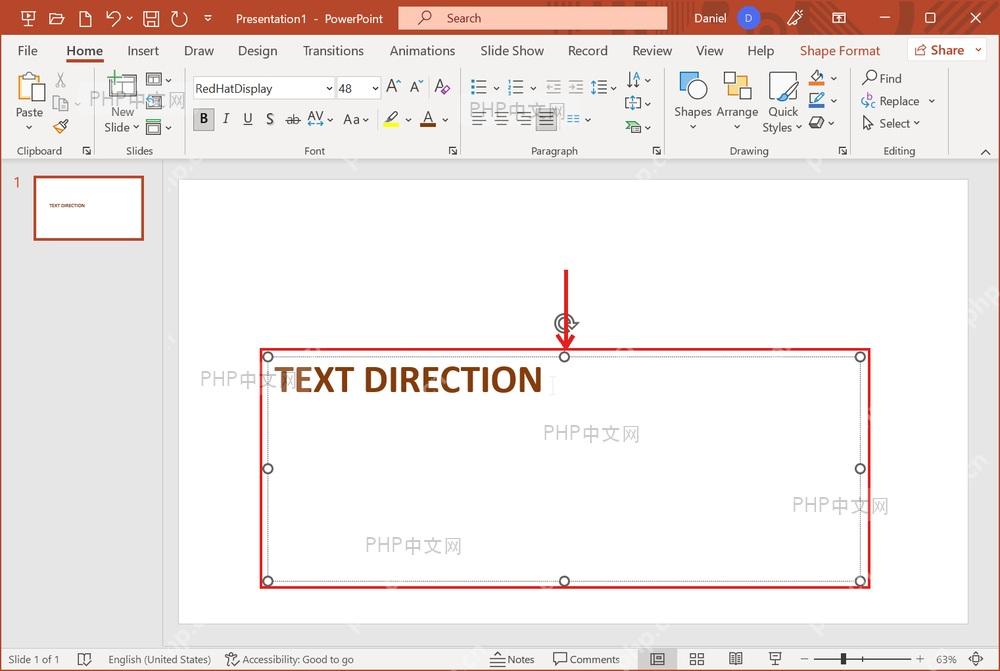The height and width of the screenshot is (671, 1000).
Task: Apply yellow text highlight color
Action: [392, 119]
